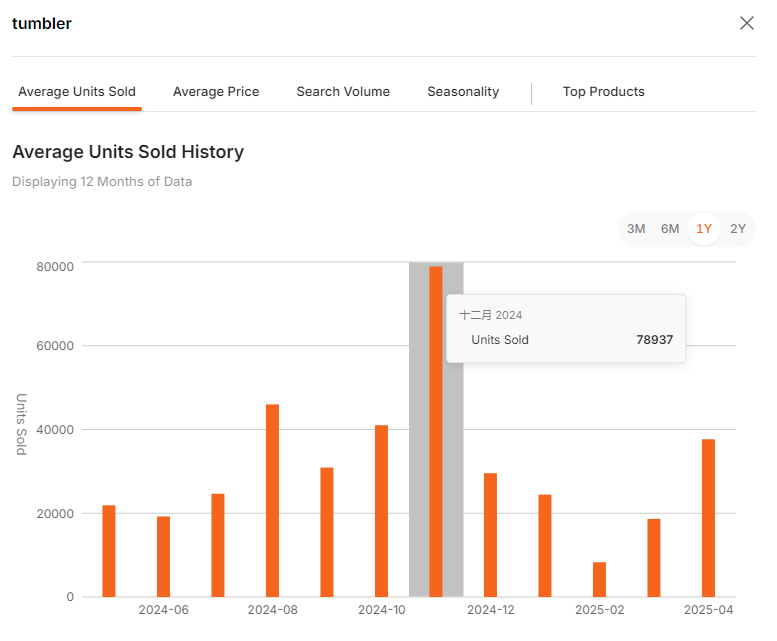The width and height of the screenshot is (777, 641).
Task: Click the 2025-04 x-axis label
Action: pos(708,610)
